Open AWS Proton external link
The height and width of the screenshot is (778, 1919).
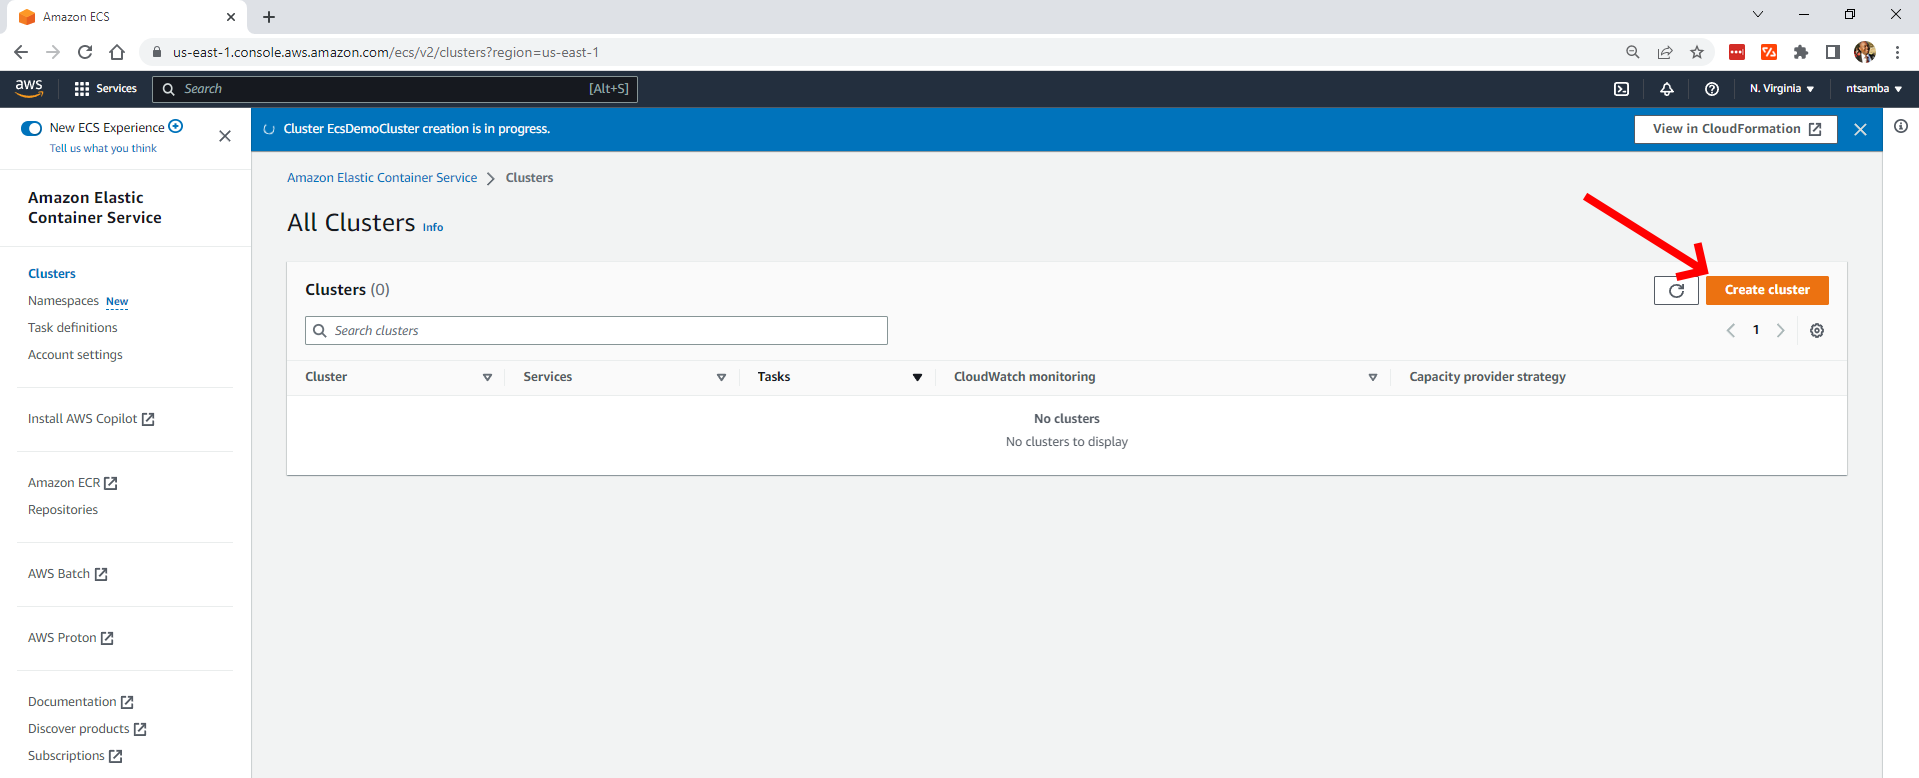tap(71, 638)
